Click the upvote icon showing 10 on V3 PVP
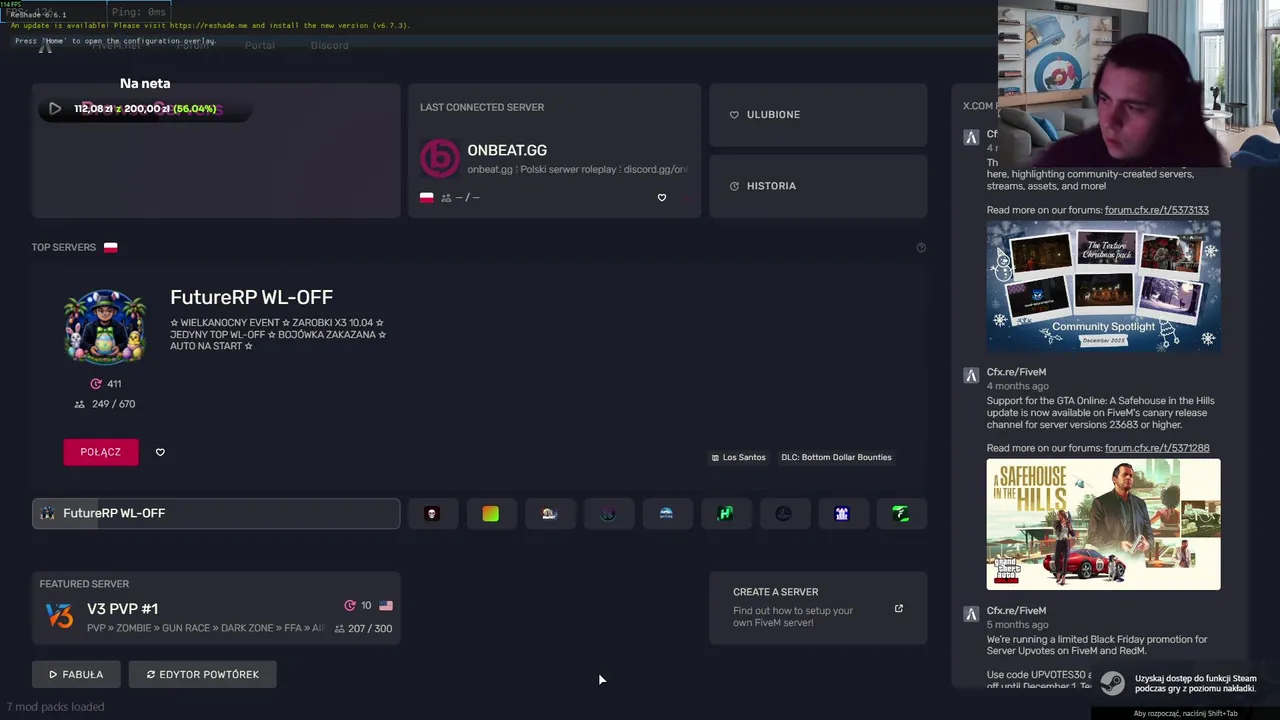The height and width of the screenshot is (720, 1280). tap(350, 606)
